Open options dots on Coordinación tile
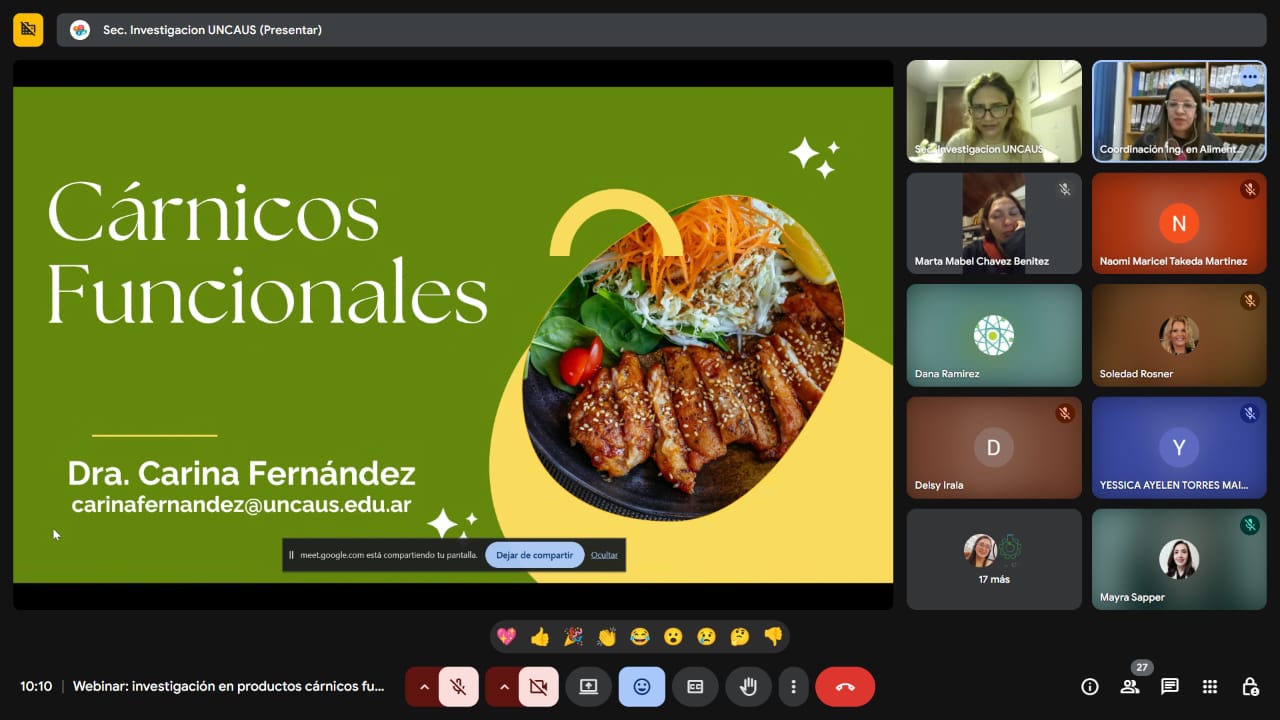This screenshot has width=1280, height=720. tap(1250, 77)
